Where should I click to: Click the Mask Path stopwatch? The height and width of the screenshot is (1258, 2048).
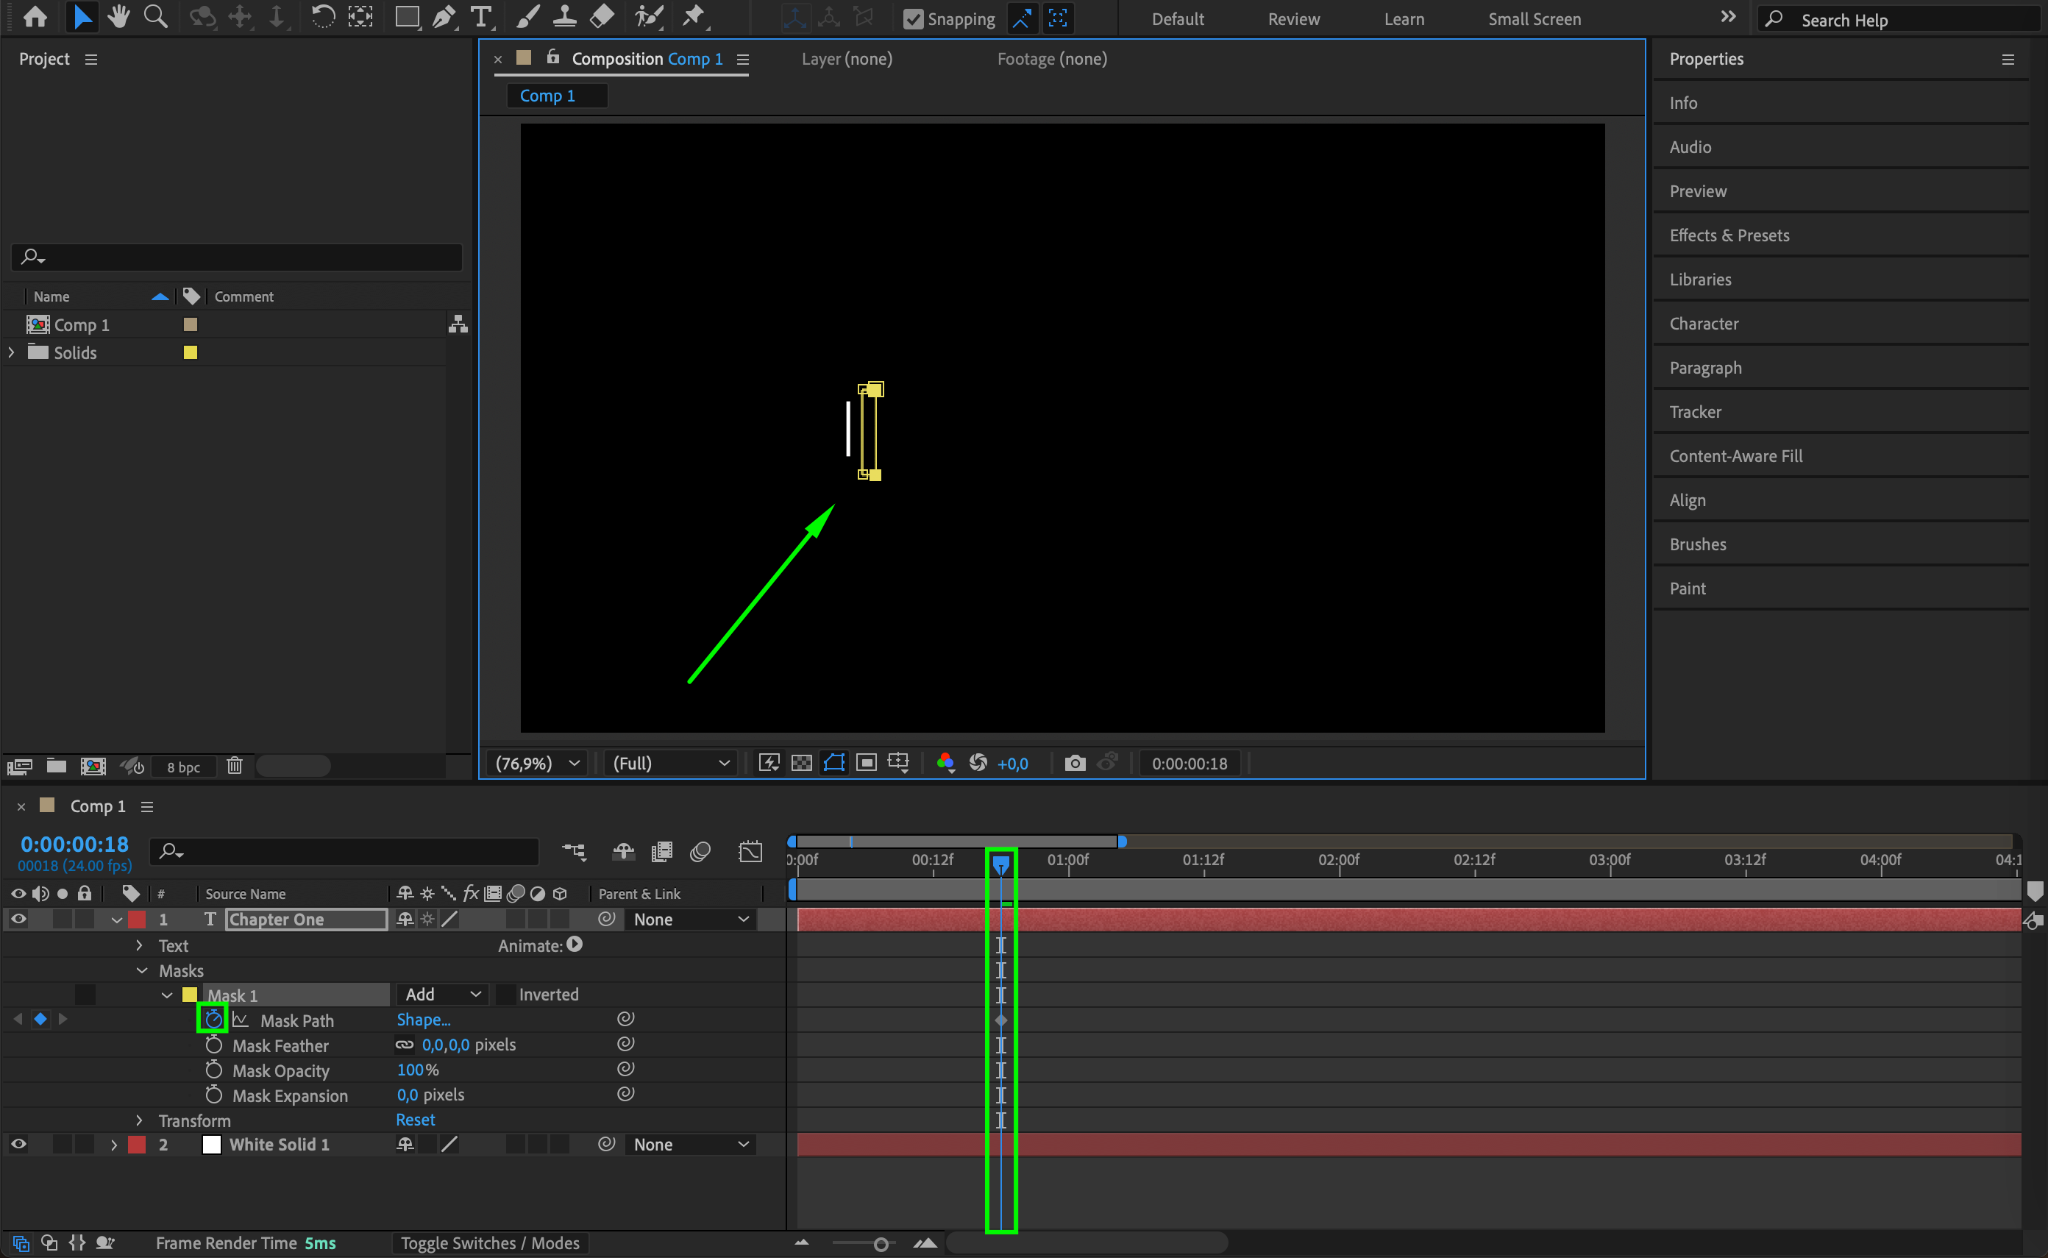213,1019
